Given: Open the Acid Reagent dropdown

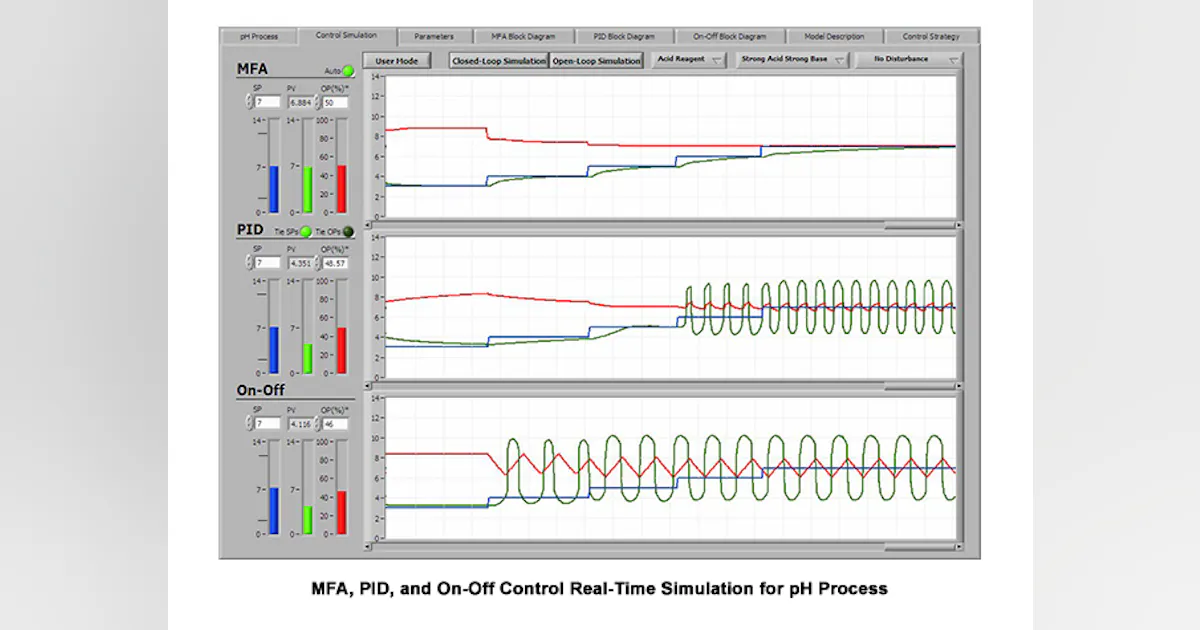Looking at the screenshot, I should [x=689, y=60].
